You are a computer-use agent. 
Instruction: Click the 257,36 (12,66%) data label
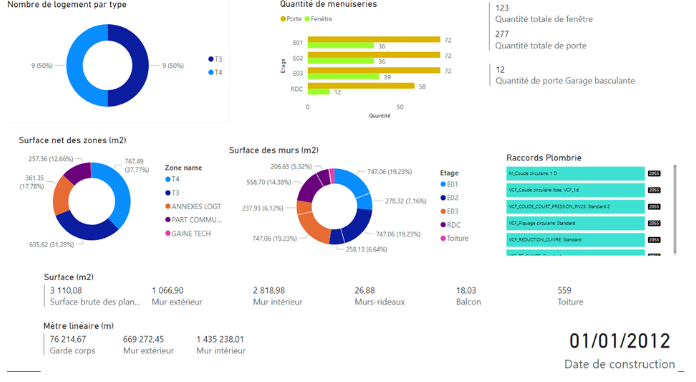tap(50, 159)
